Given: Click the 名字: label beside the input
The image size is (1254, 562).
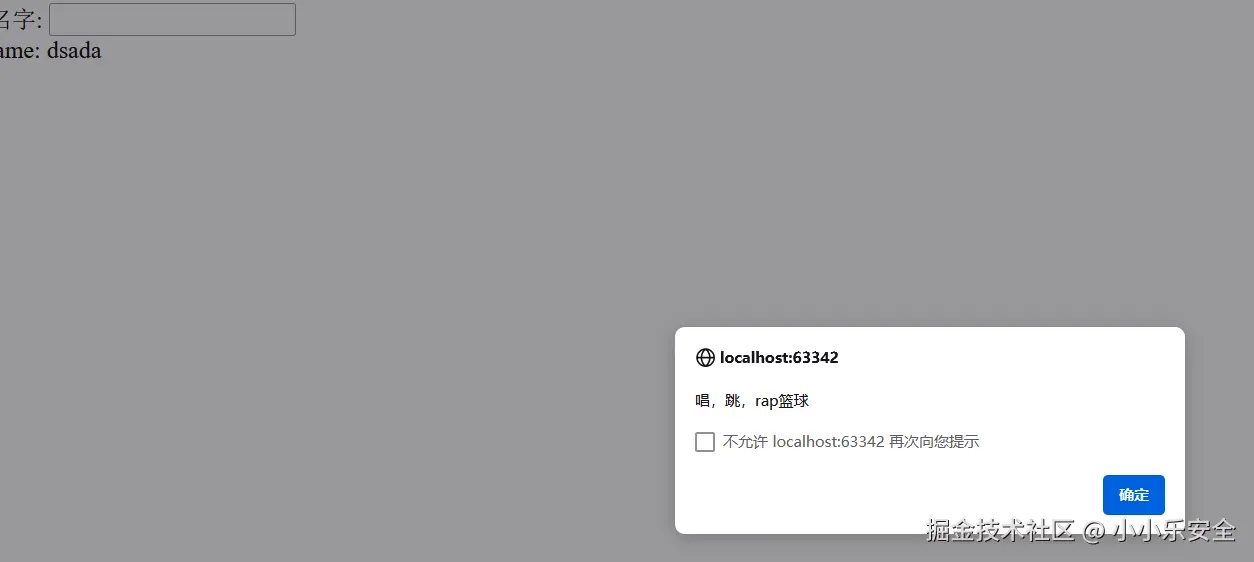Looking at the screenshot, I should [x=21, y=21].
